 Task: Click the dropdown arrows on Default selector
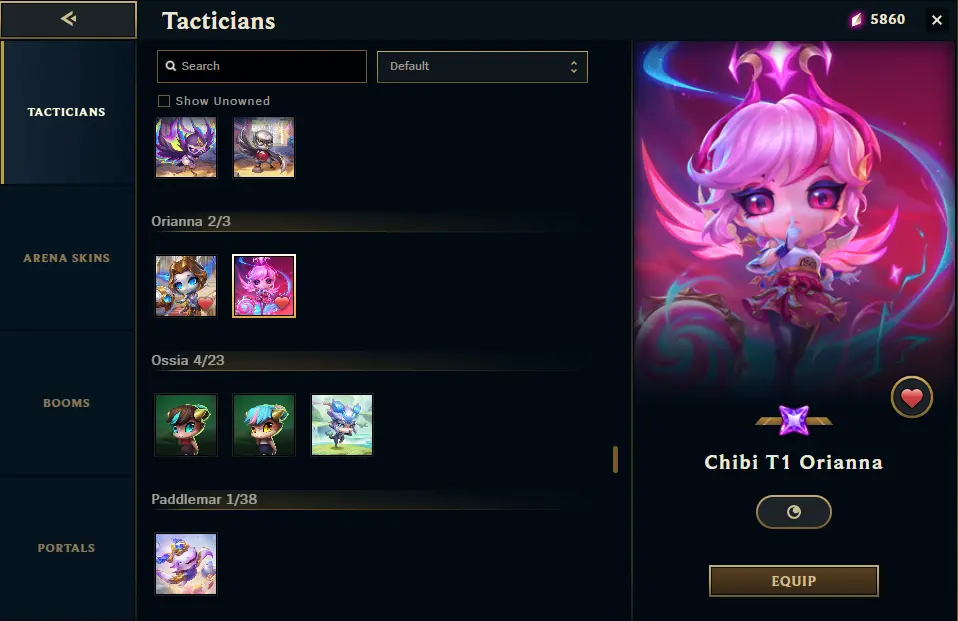(x=574, y=67)
